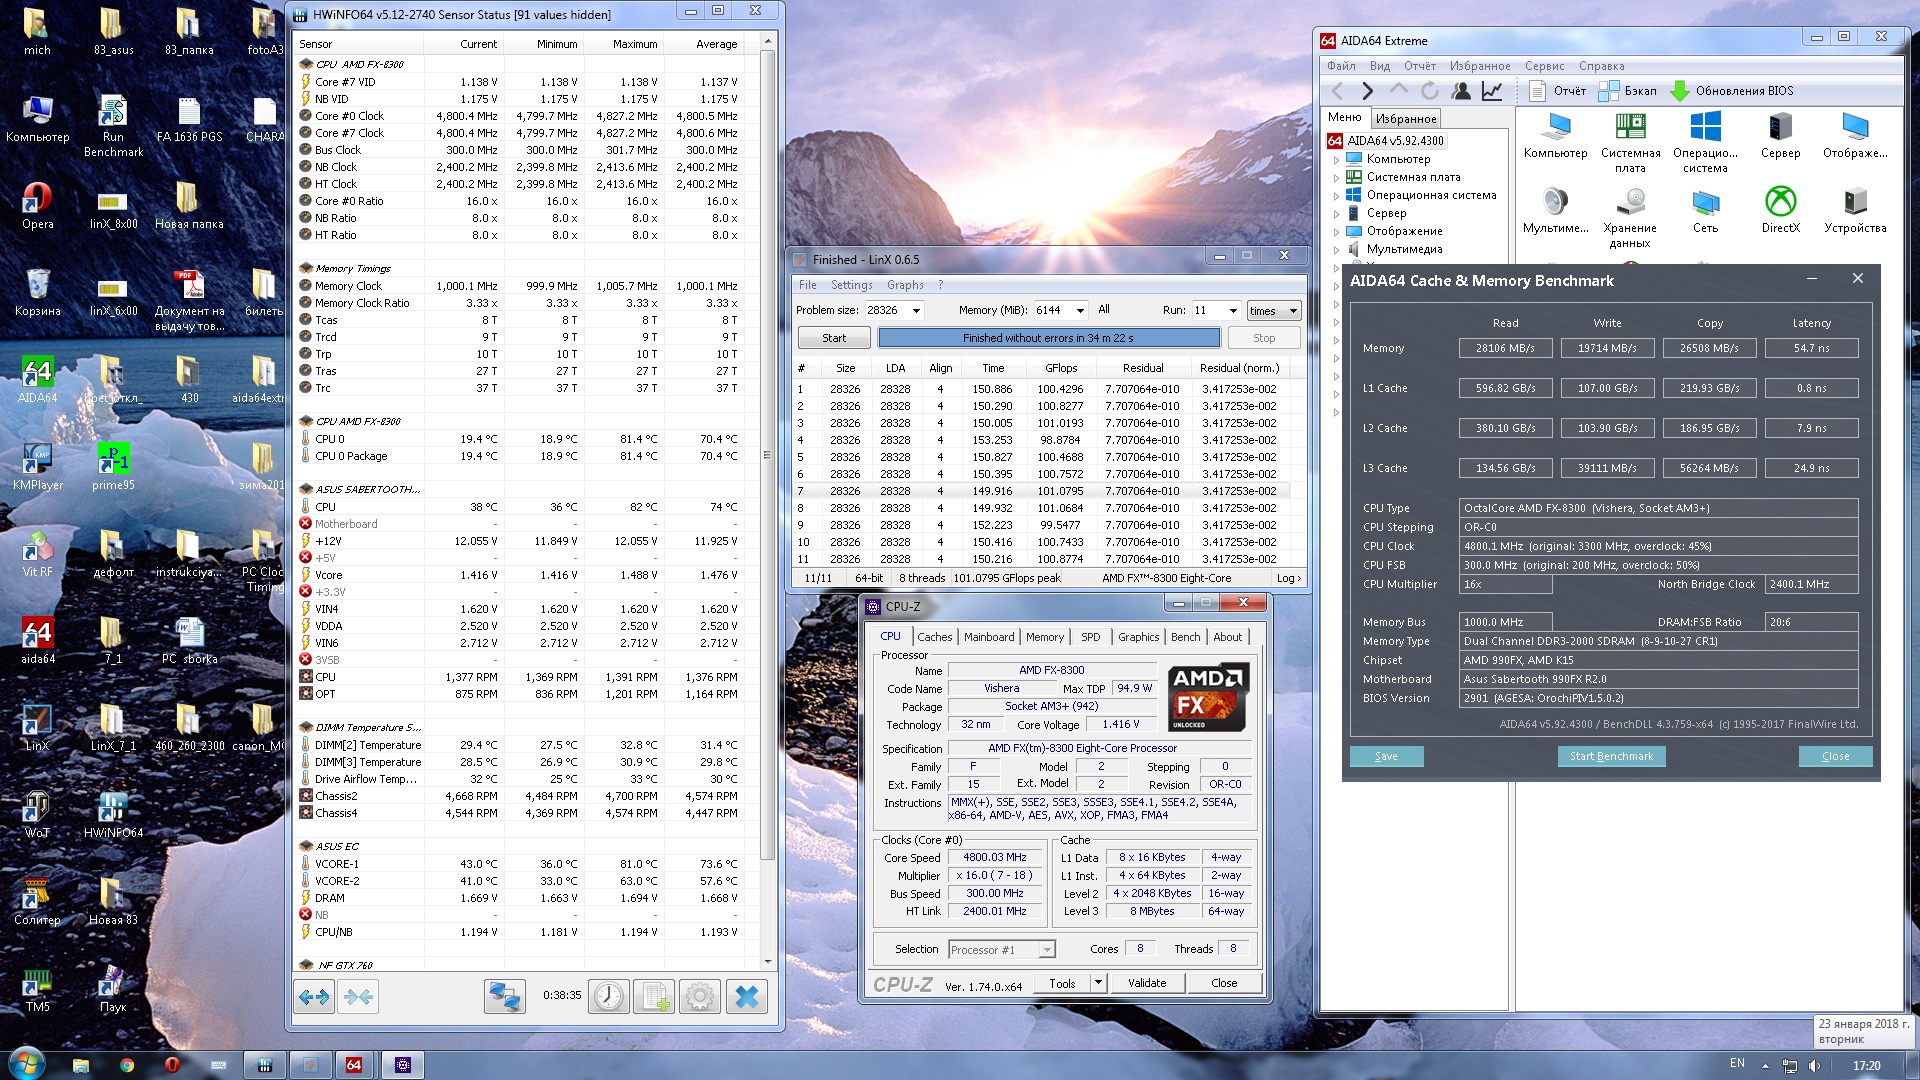The image size is (1920, 1080).
Task: Open LinX Settings menu
Action: [x=851, y=285]
